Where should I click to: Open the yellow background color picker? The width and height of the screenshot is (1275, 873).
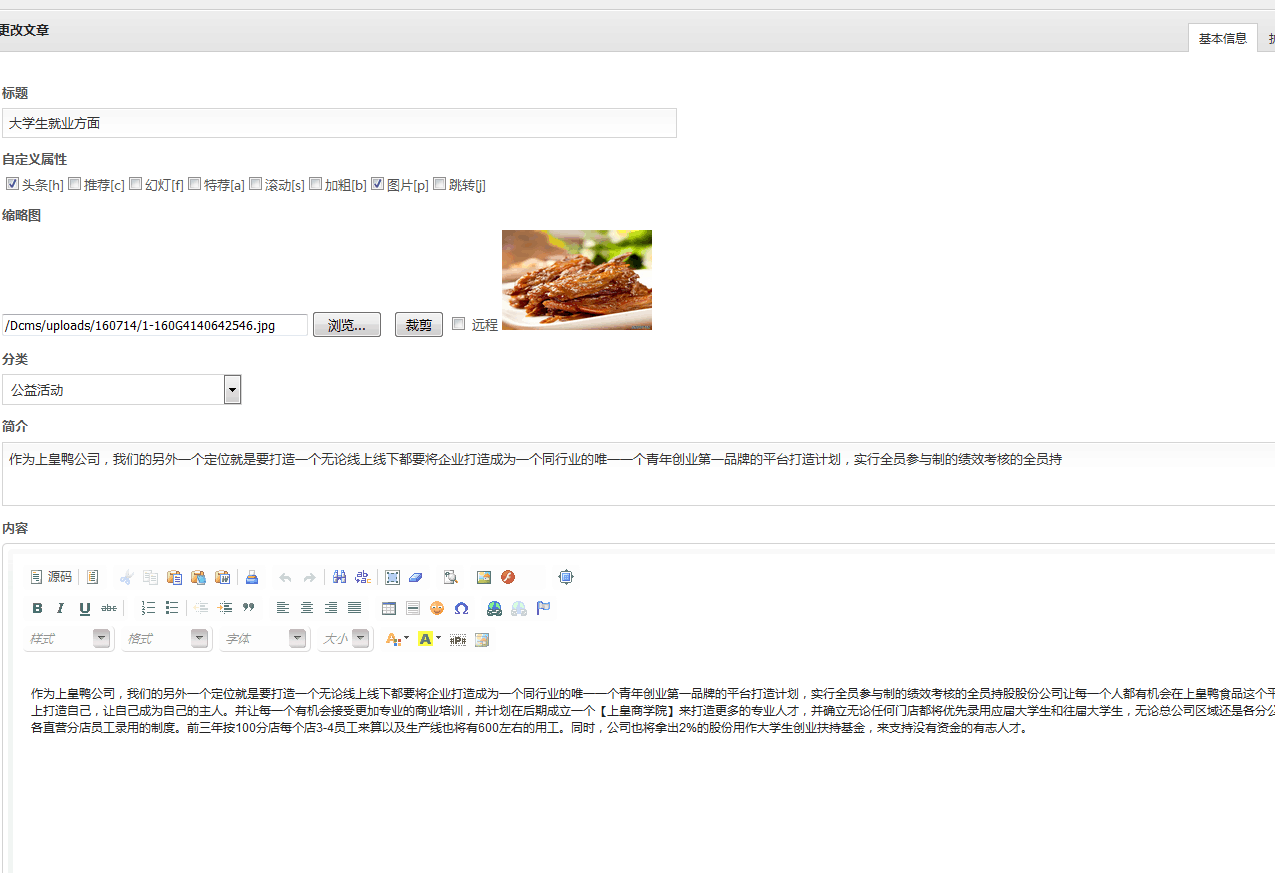click(x=429, y=639)
